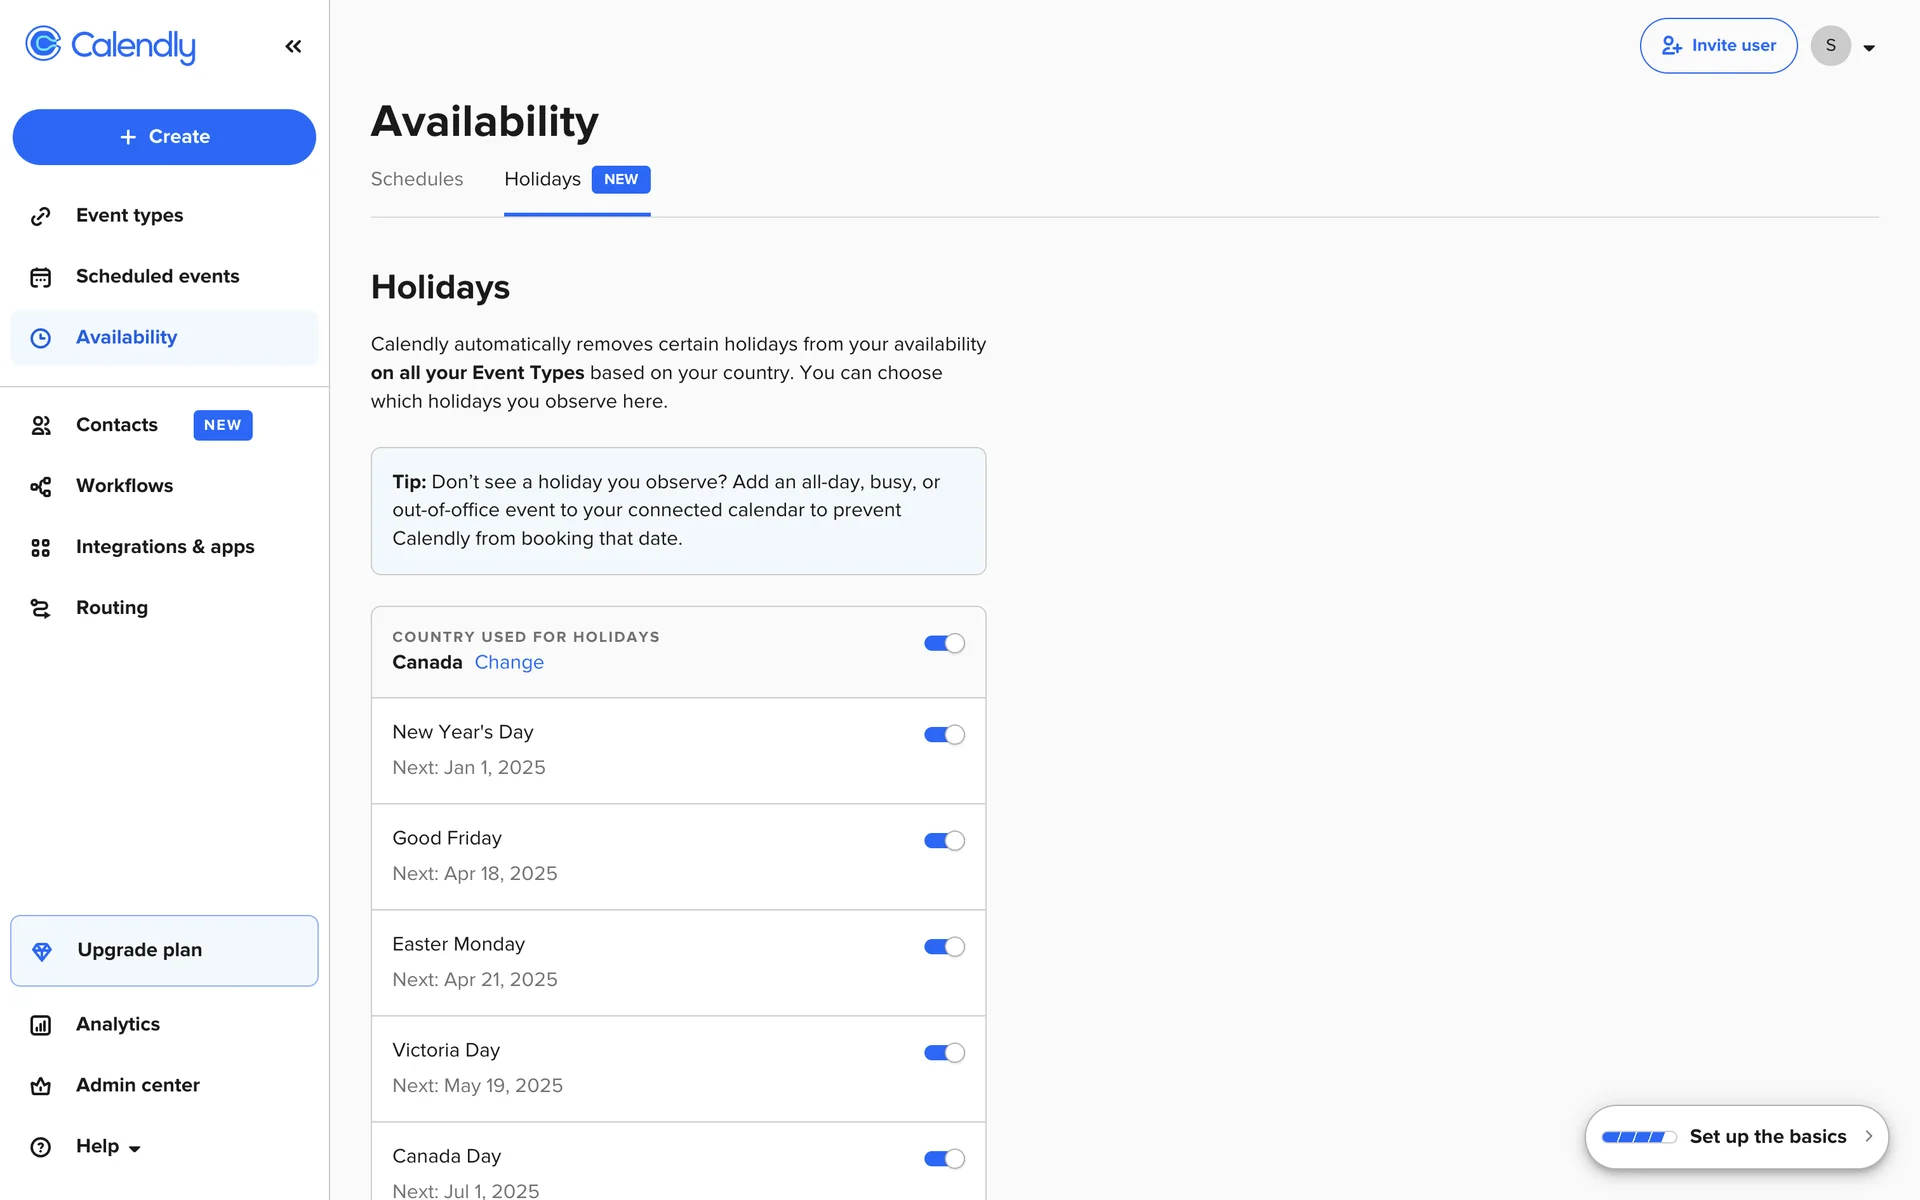This screenshot has height=1200, width=1920.
Task: Click the Change country link
Action: point(509,662)
